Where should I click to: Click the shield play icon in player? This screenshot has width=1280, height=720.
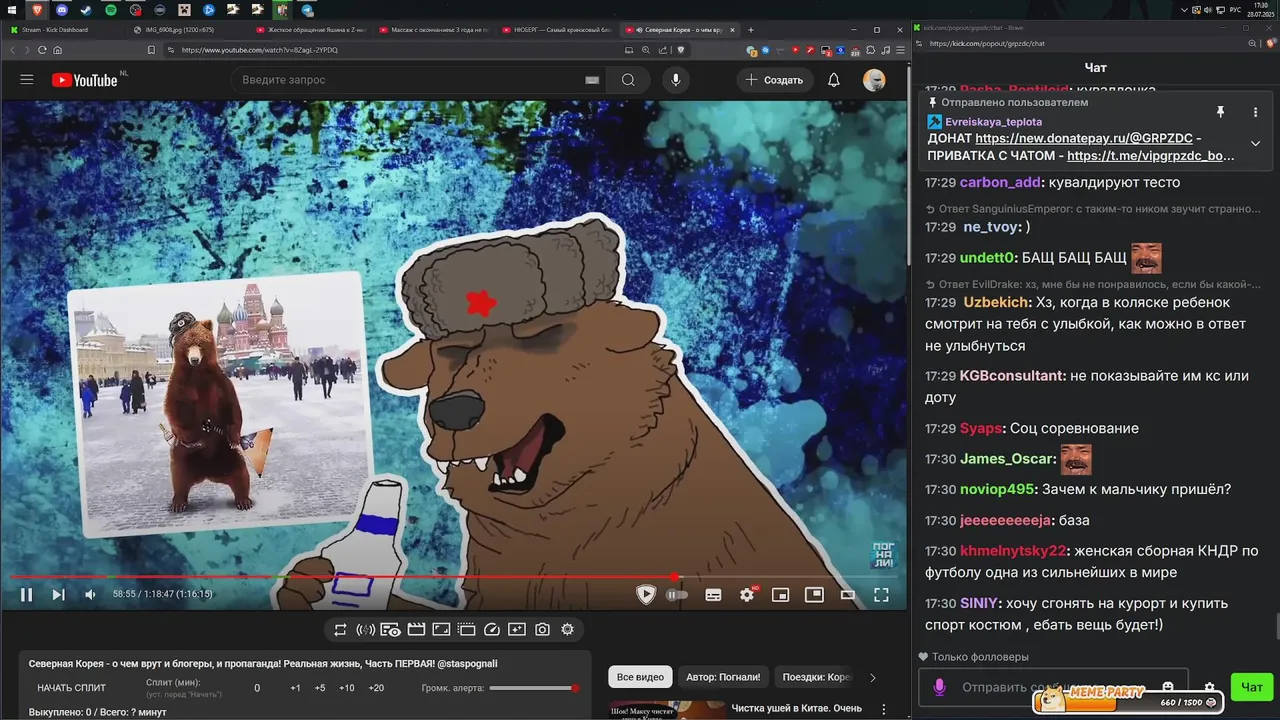[x=646, y=594]
